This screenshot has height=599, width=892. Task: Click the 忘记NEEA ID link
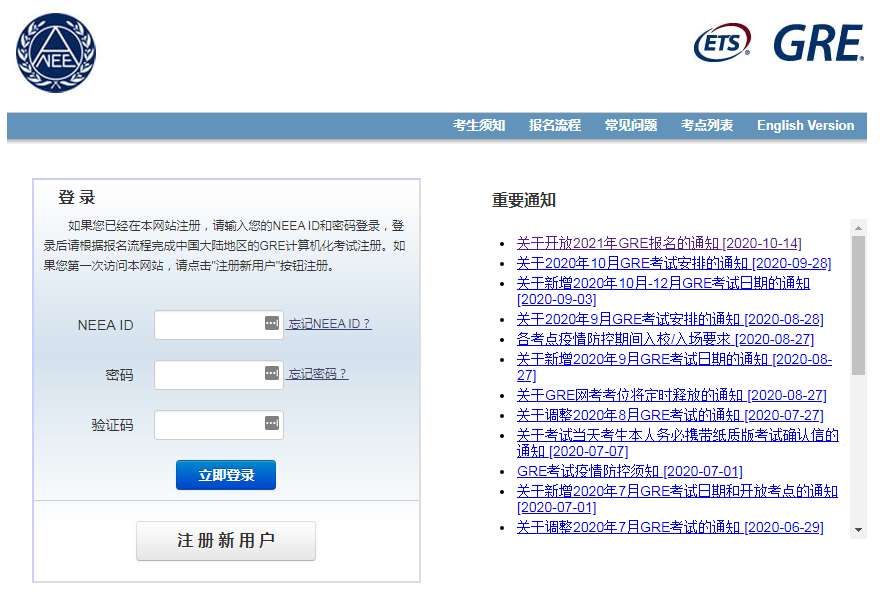pyautogui.click(x=330, y=324)
